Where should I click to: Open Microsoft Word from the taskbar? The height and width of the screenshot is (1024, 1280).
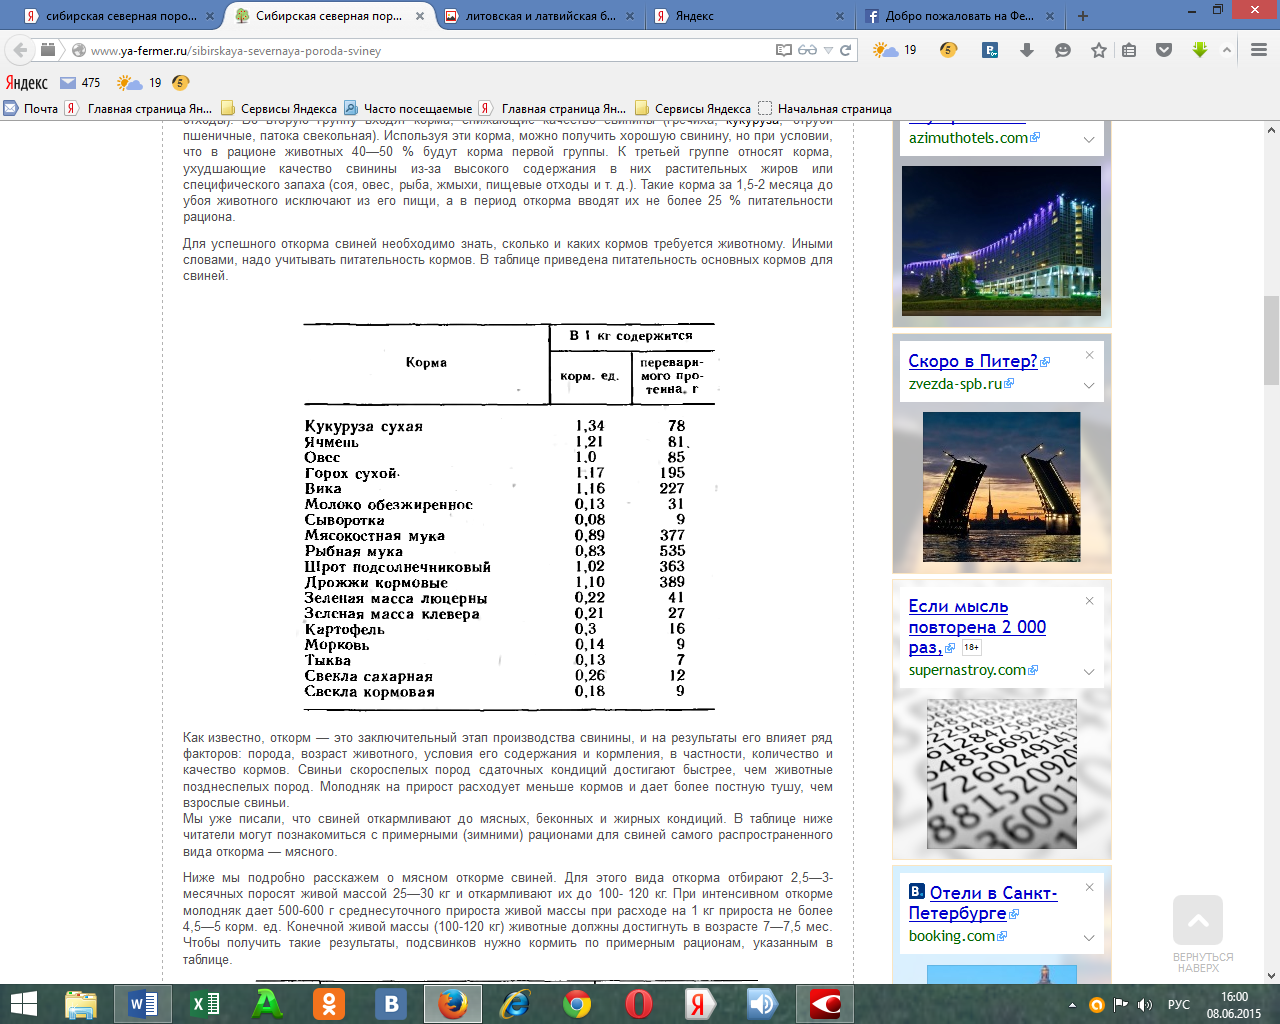[143, 1003]
